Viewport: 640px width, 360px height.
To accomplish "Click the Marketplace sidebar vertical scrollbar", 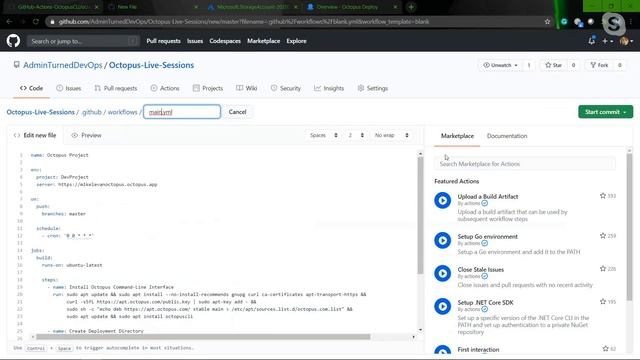I will coord(629,227).
